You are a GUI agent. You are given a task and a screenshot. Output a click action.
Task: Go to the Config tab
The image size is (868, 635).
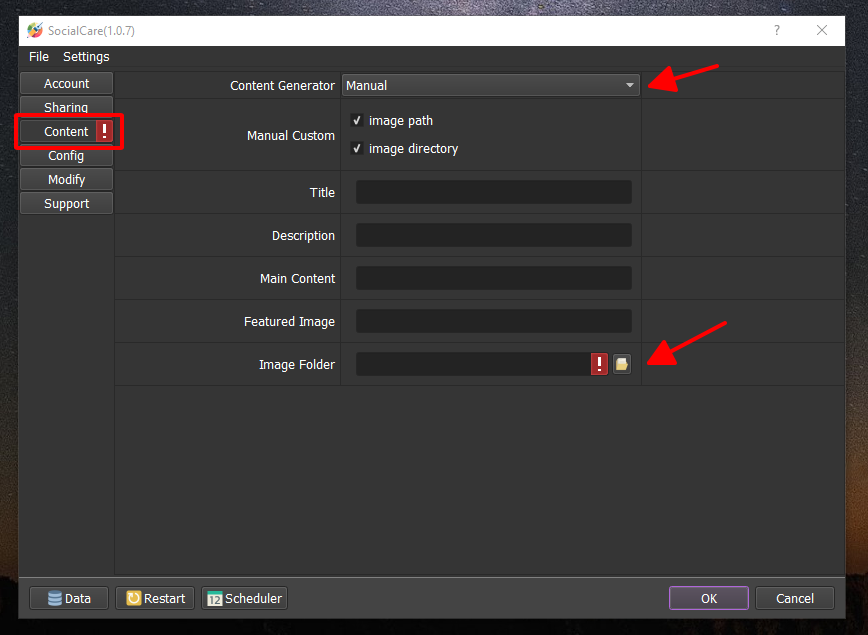tap(66, 156)
